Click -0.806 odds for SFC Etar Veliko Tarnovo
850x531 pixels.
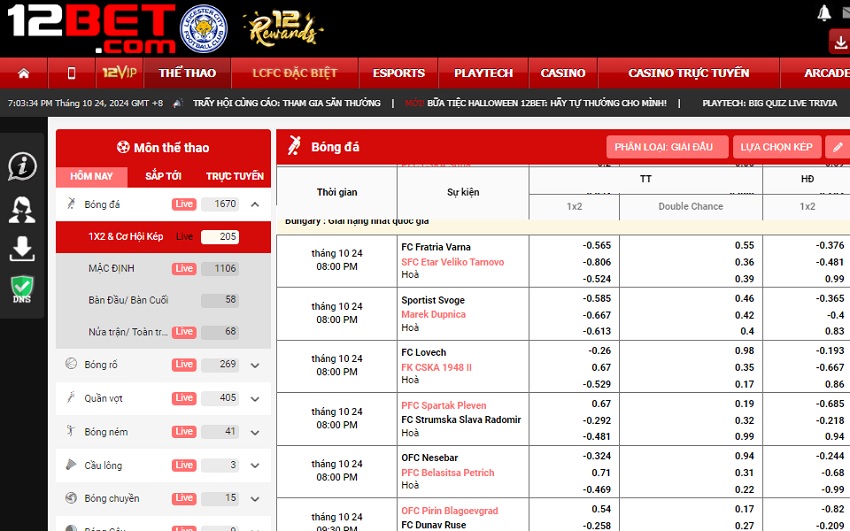coord(596,262)
